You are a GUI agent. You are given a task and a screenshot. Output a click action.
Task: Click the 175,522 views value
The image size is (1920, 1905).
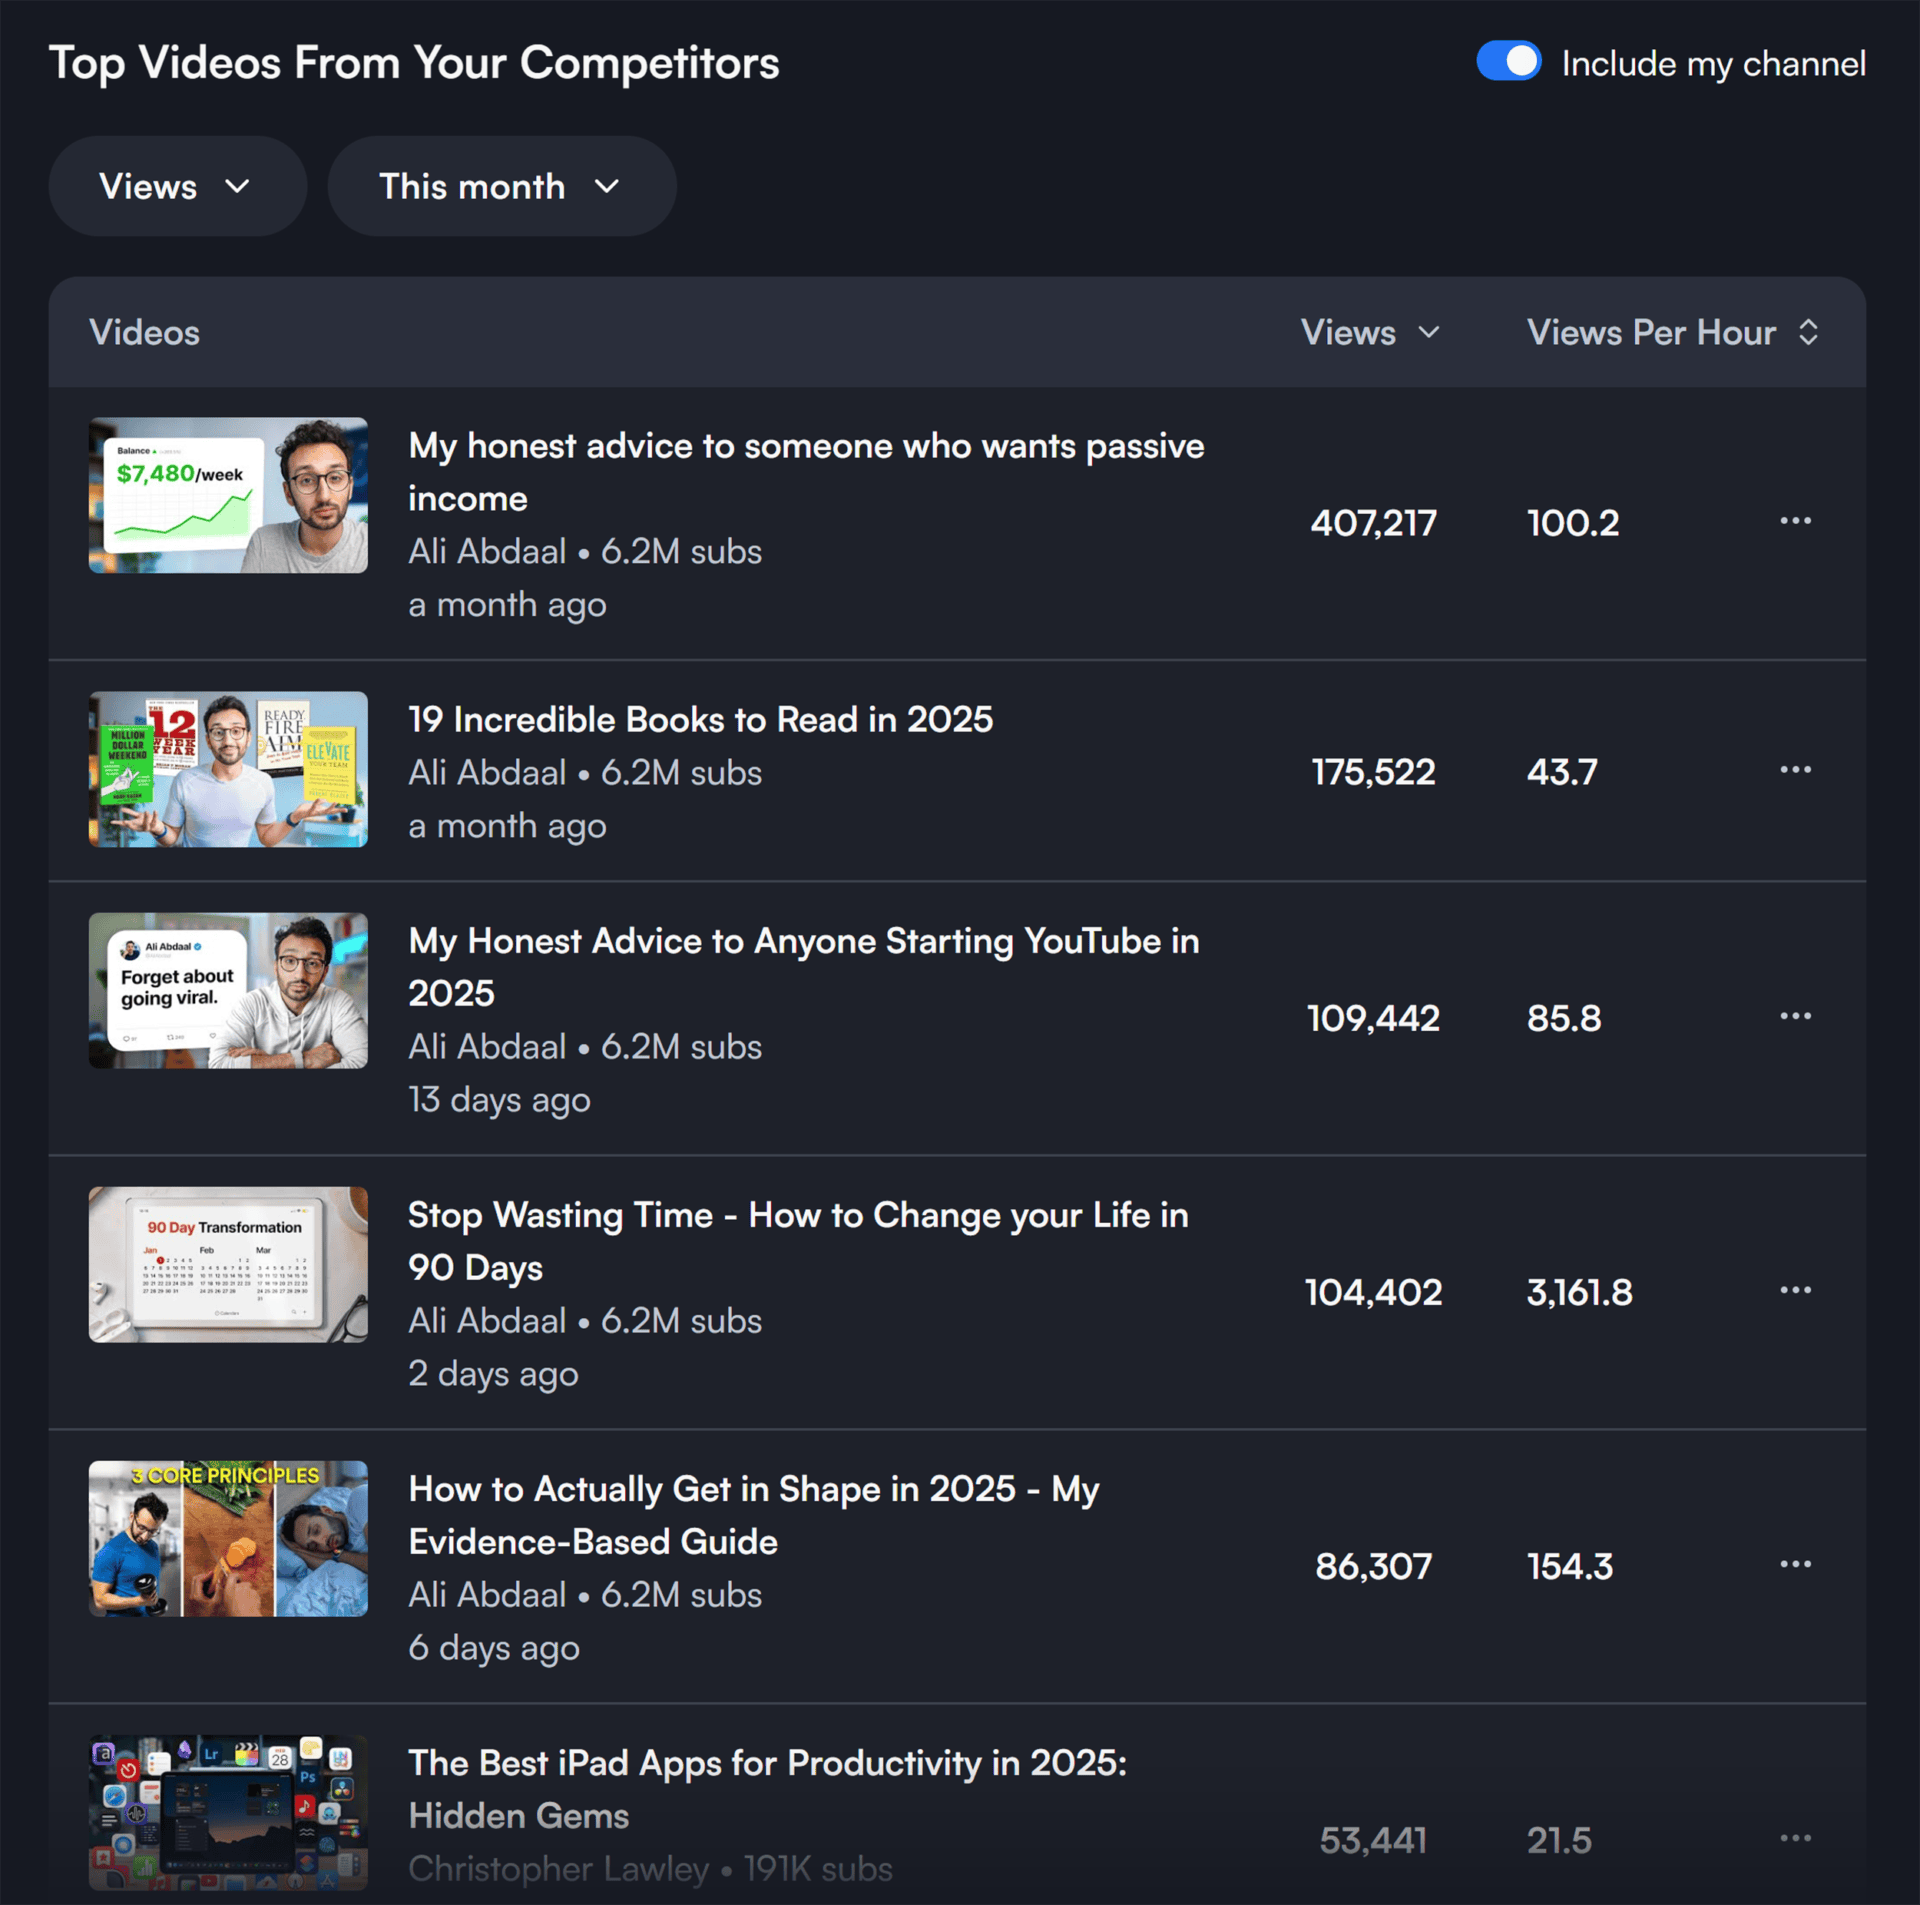coord(1373,772)
